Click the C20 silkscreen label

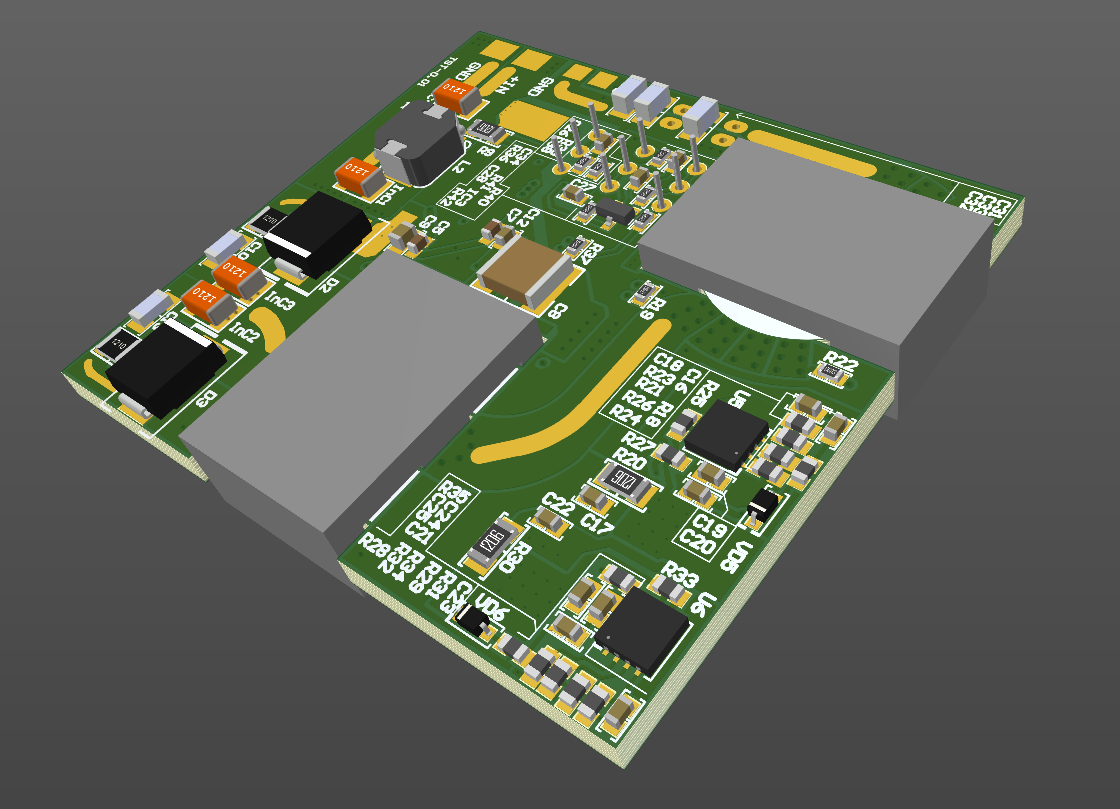[x=698, y=543]
